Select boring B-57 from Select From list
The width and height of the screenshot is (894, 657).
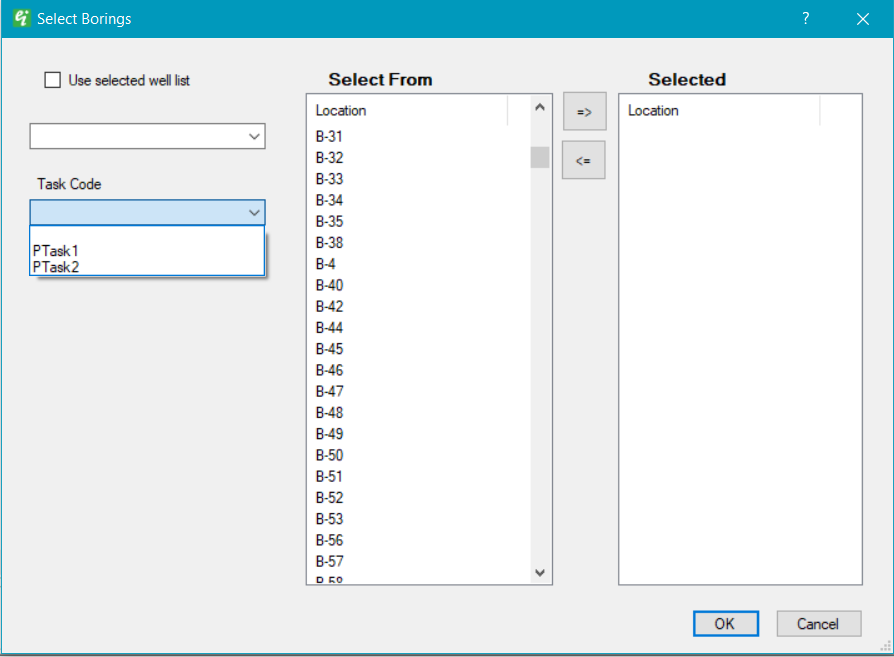[330, 561]
